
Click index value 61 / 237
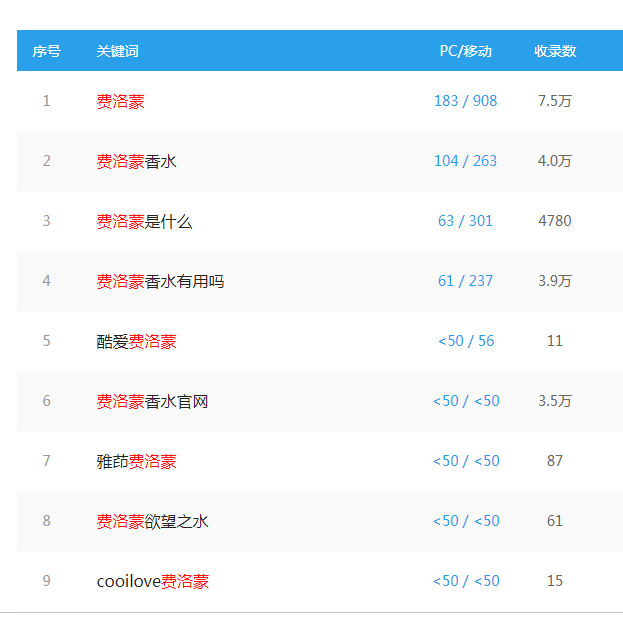(x=466, y=281)
